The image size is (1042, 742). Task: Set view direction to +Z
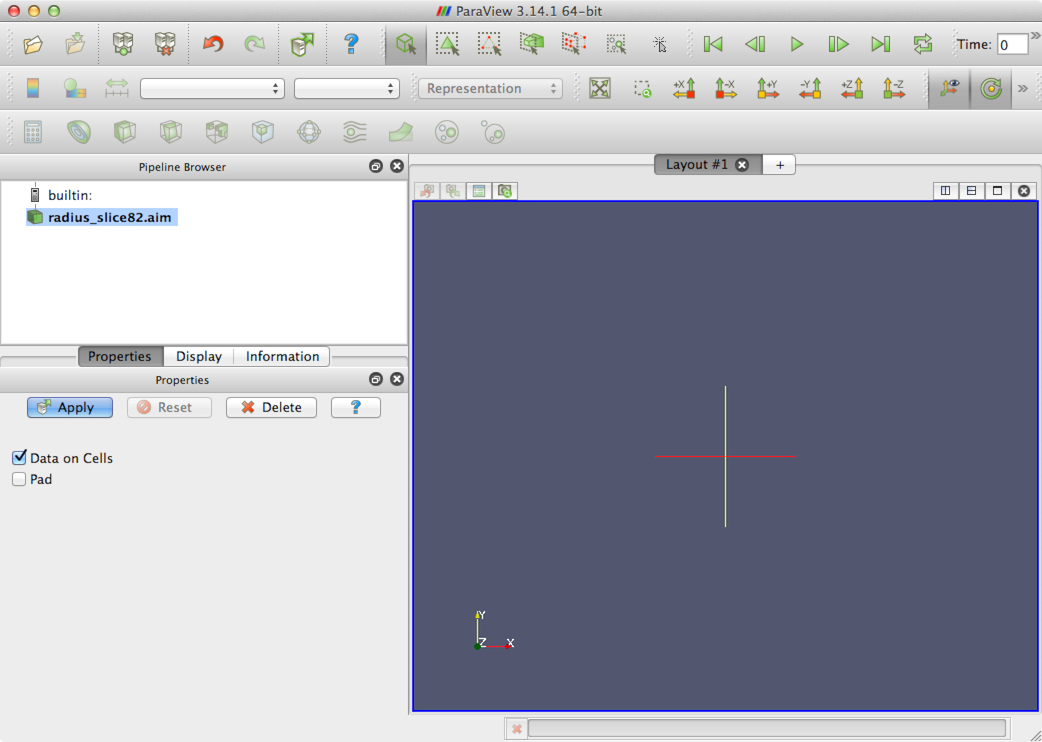pyautogui.click(x=852, y=88)
